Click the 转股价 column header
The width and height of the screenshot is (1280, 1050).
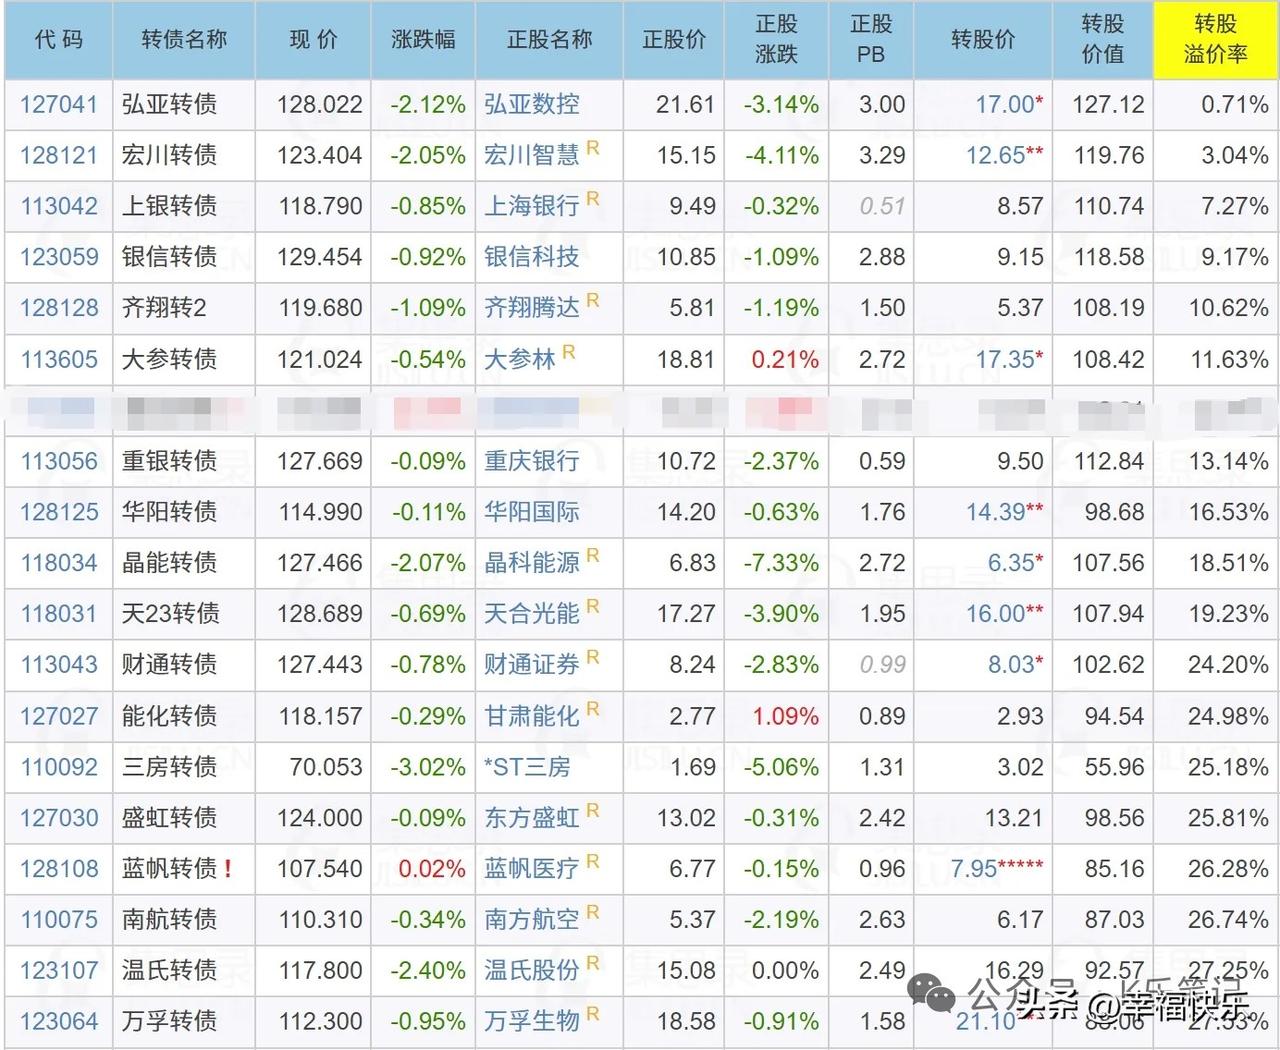pyautogui.click(x=983, y=39)
